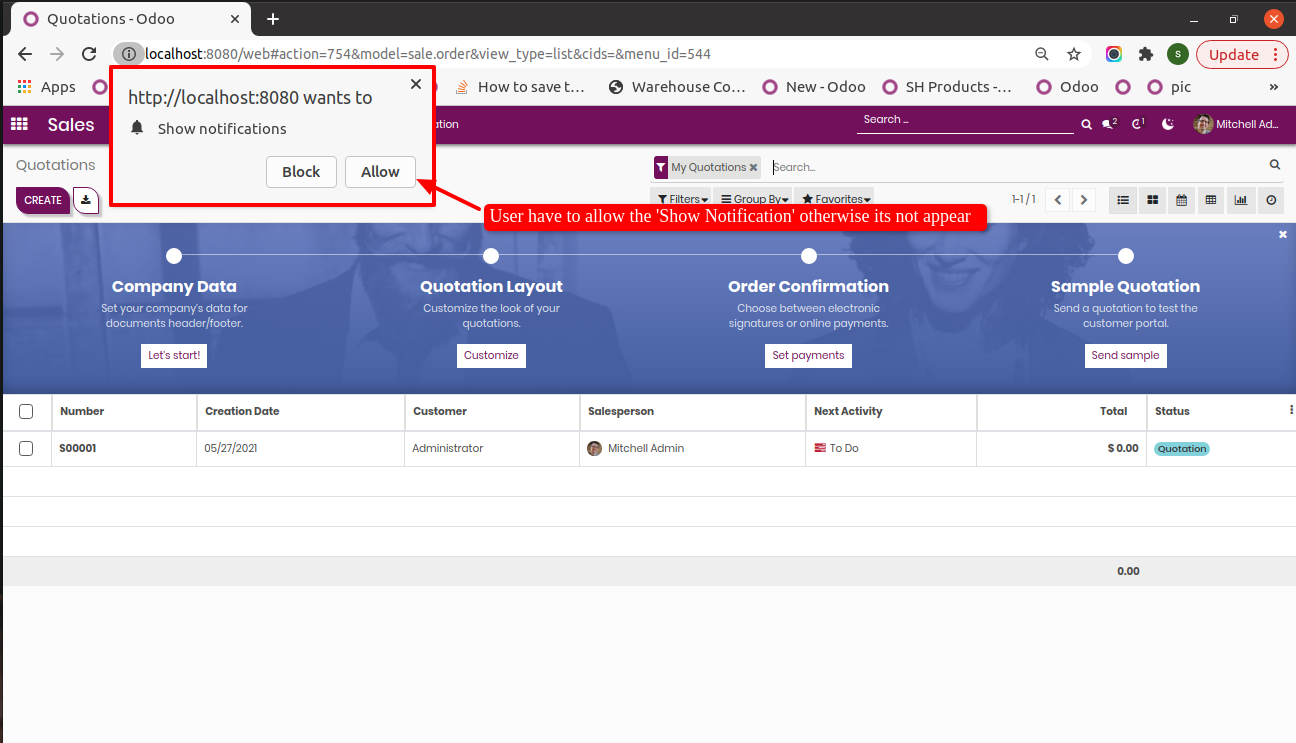Open the Warehouse Co... bookmark
Screen dimensions: 1296x743
pos(677,87)
